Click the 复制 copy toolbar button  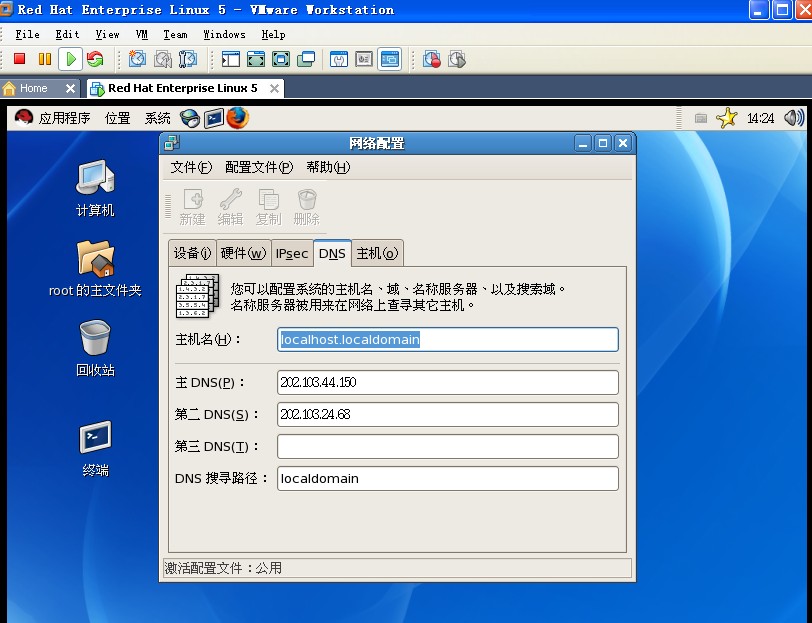pos(268,207)
